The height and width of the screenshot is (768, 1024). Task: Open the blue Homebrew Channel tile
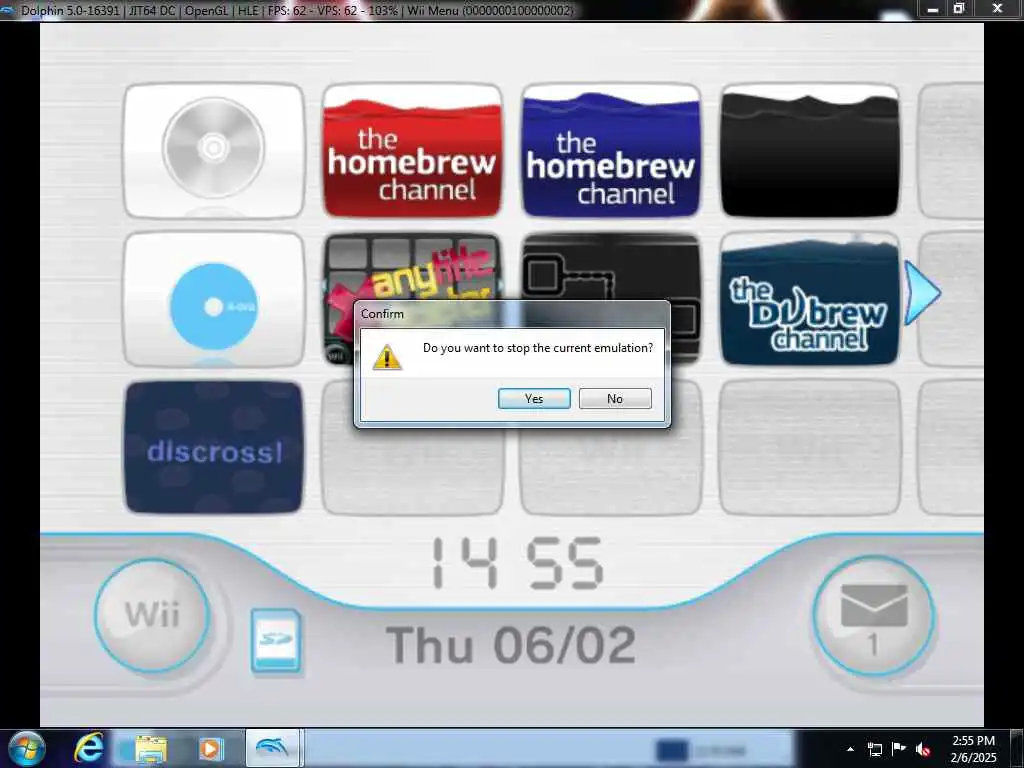(x=611, y=150)
